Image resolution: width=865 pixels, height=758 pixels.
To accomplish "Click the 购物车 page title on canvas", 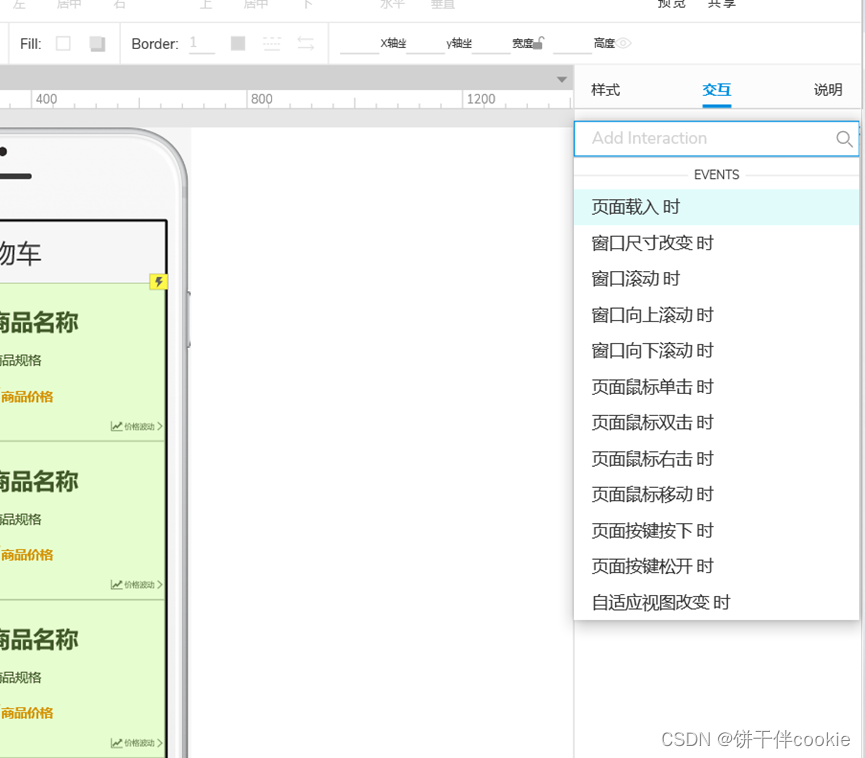I will (x=20, y=254).
